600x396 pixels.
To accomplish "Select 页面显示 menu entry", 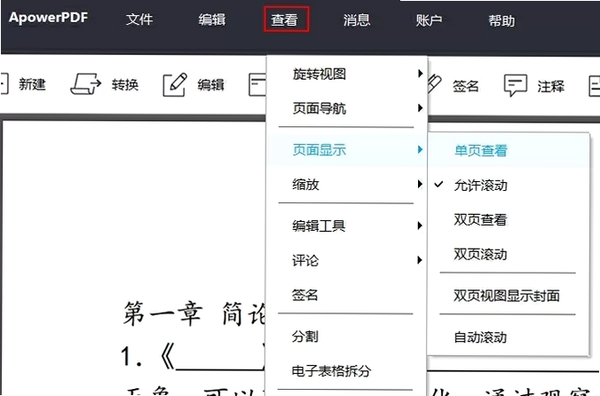I will 347,150.
